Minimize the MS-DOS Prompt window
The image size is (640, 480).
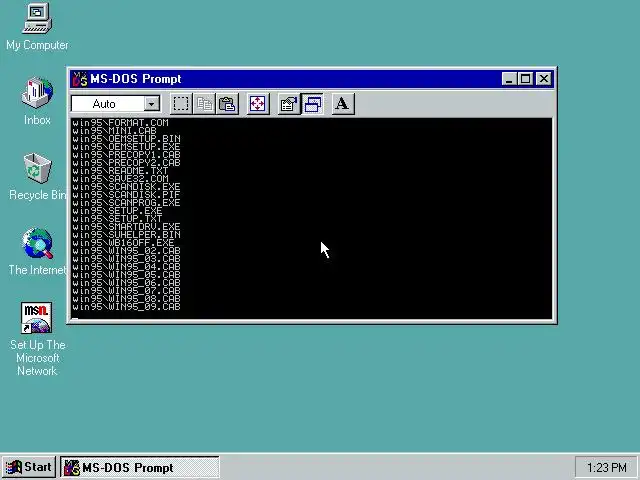[x=509, y=79]
